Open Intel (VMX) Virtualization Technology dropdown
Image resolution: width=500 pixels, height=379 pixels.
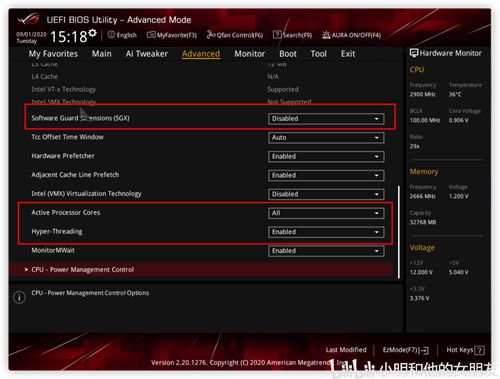(326, 194)
